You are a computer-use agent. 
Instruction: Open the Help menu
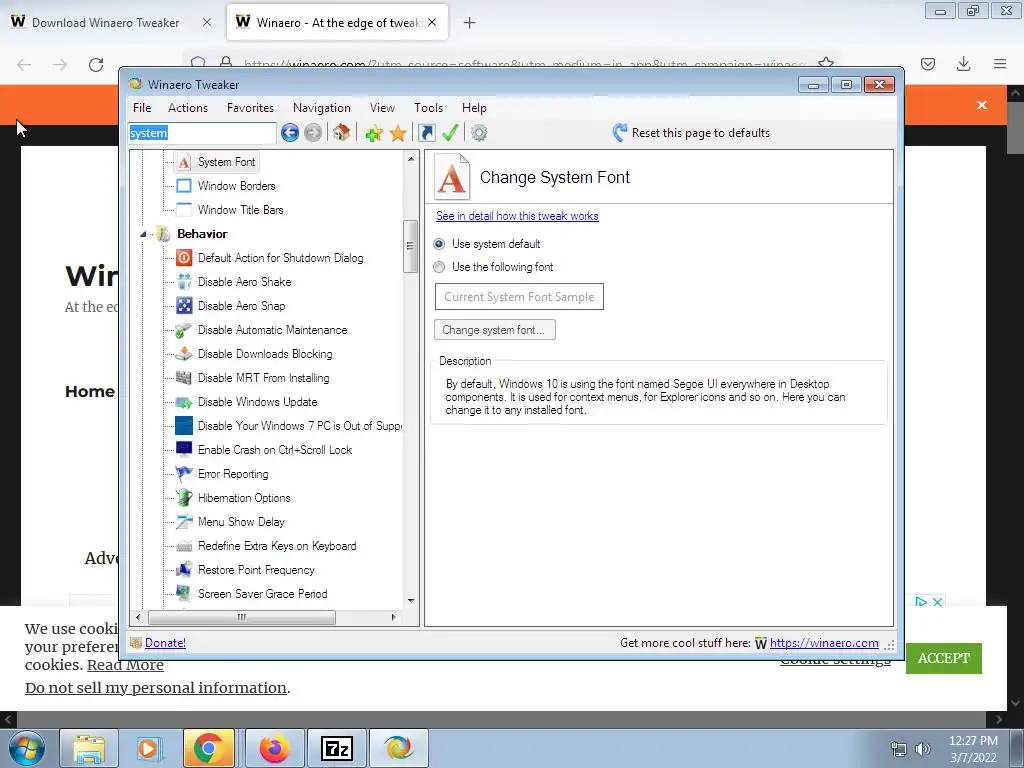pos(474,108)
